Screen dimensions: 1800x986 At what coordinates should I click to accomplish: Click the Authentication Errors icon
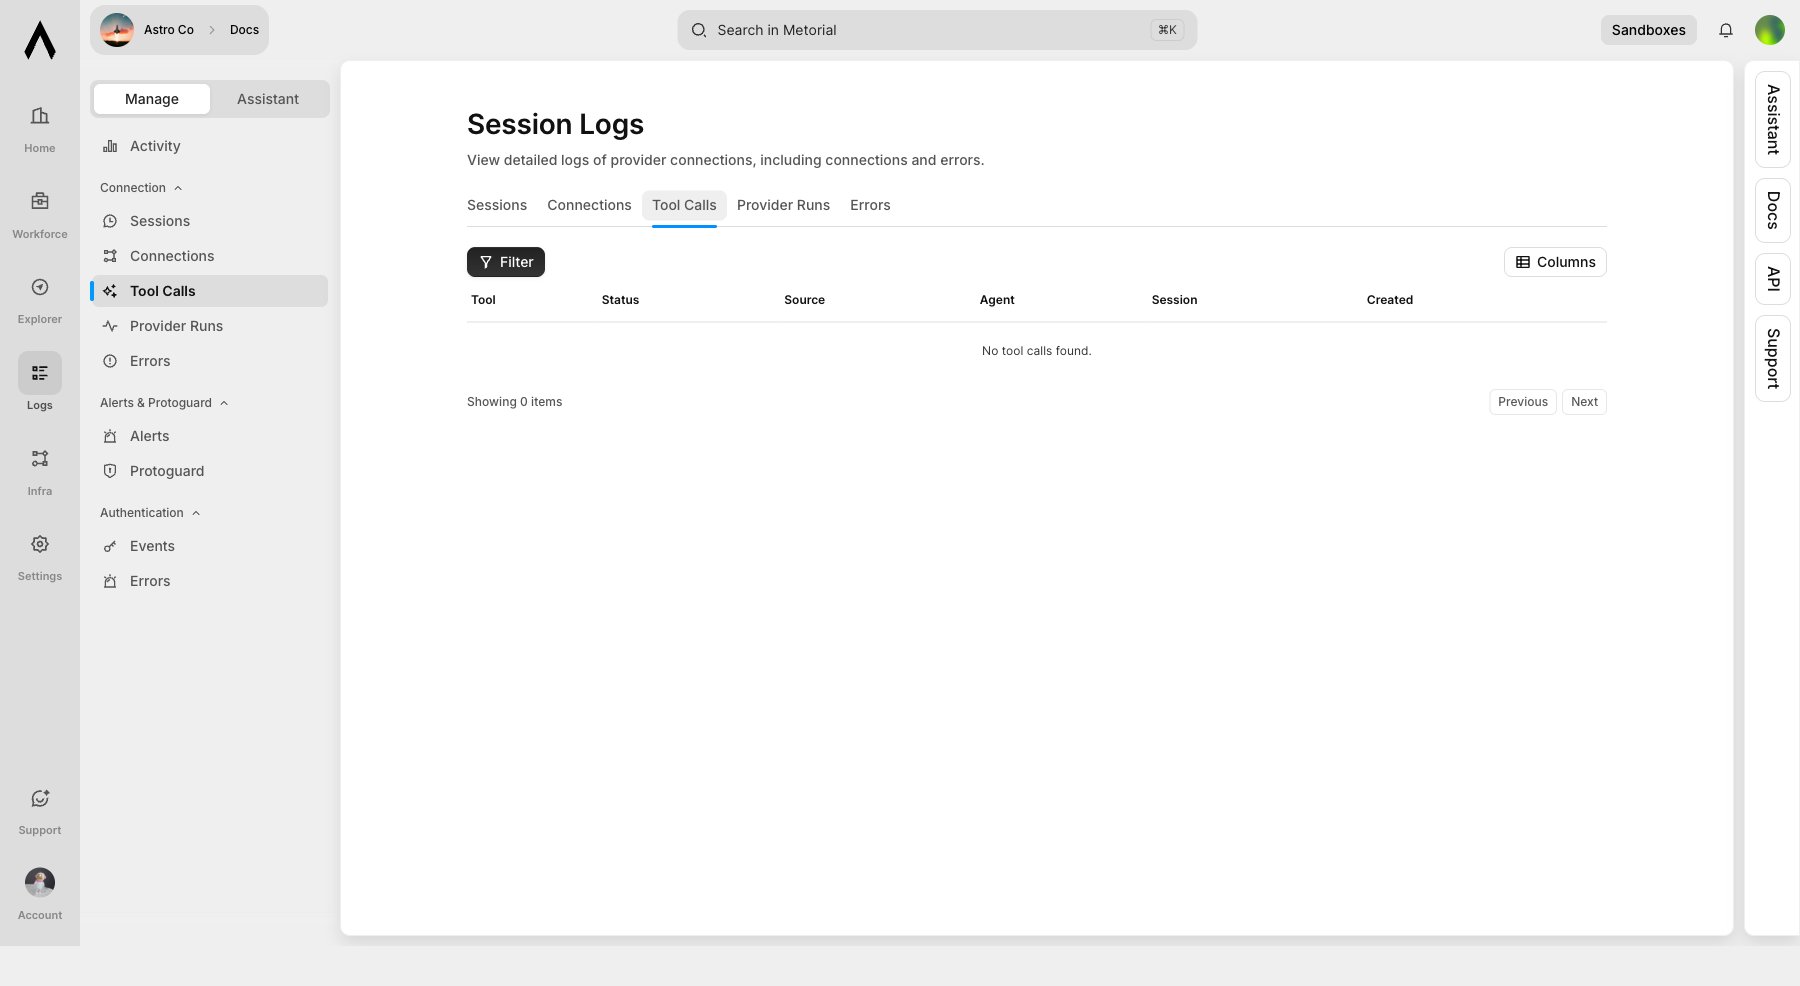click(110, 581)
